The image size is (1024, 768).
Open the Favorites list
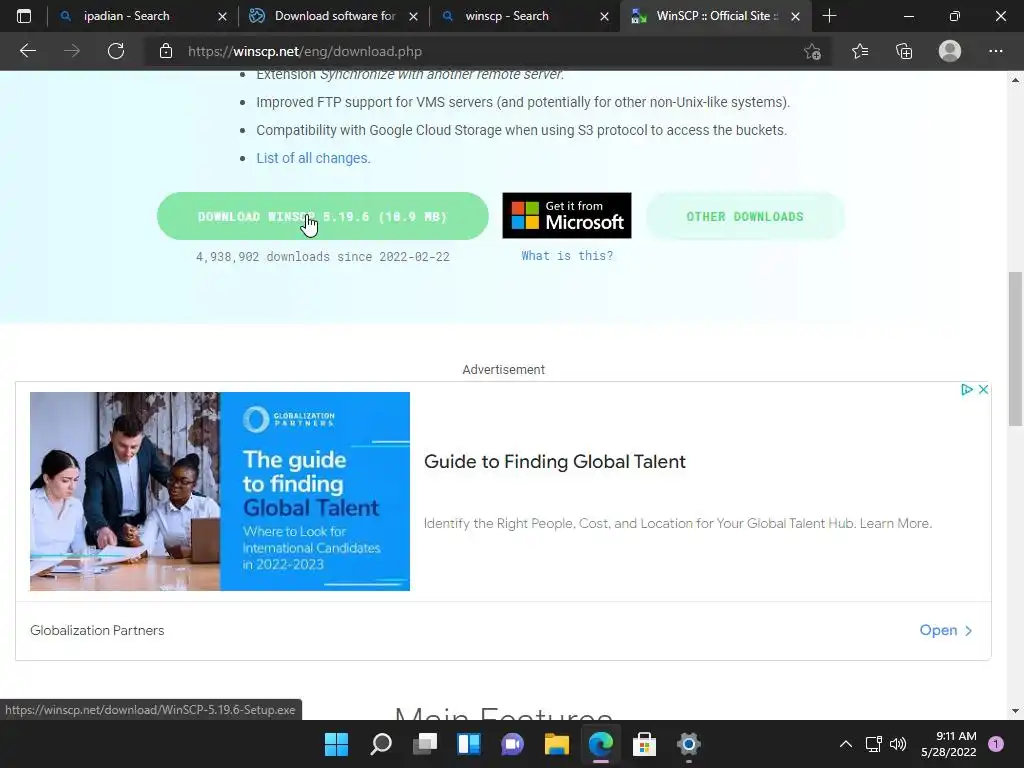[860, 51]
